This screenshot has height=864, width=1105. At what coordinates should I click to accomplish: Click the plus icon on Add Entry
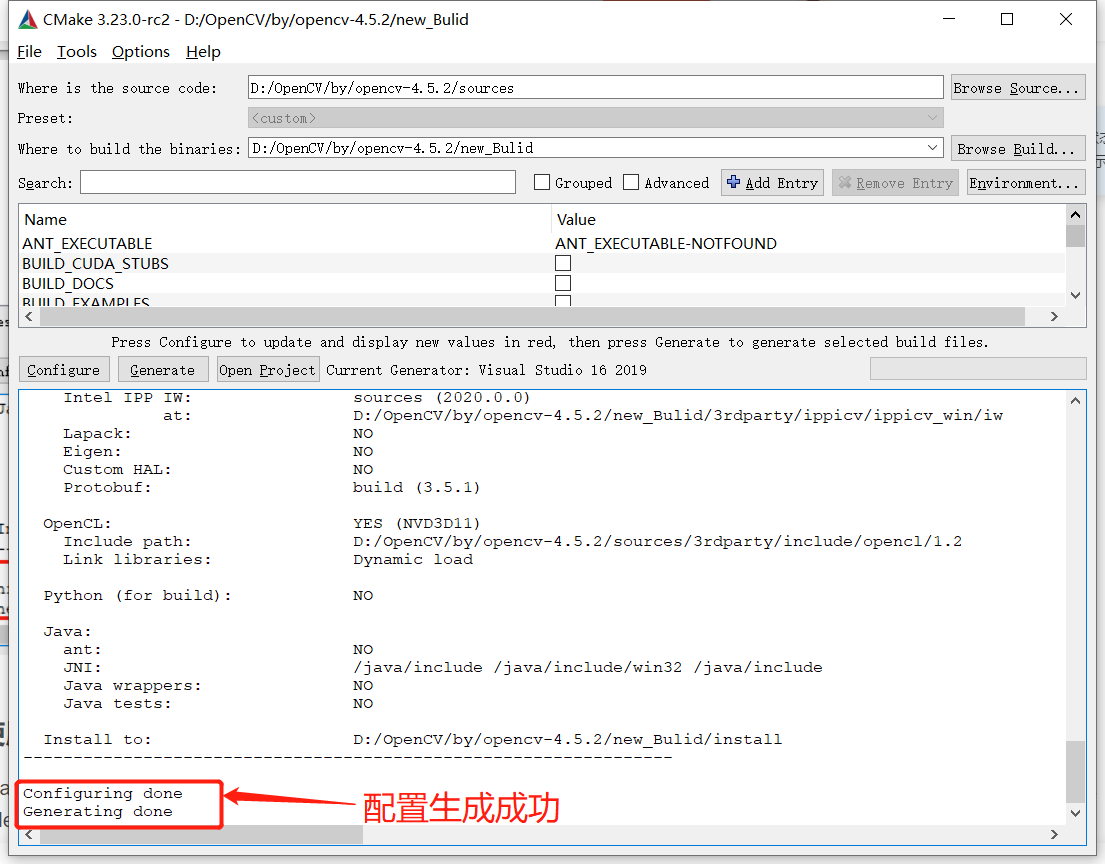point(734,182)
